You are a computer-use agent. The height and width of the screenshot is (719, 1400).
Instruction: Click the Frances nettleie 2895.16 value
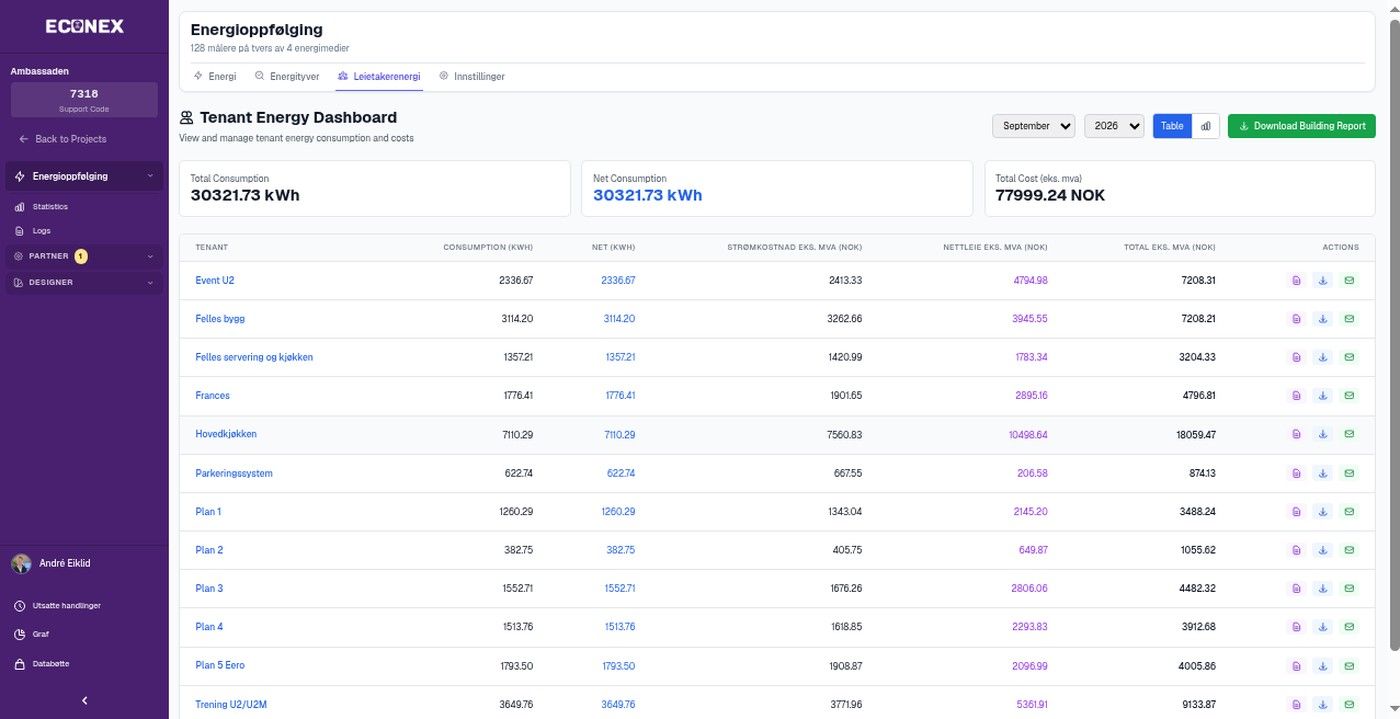click(1031, 396)
